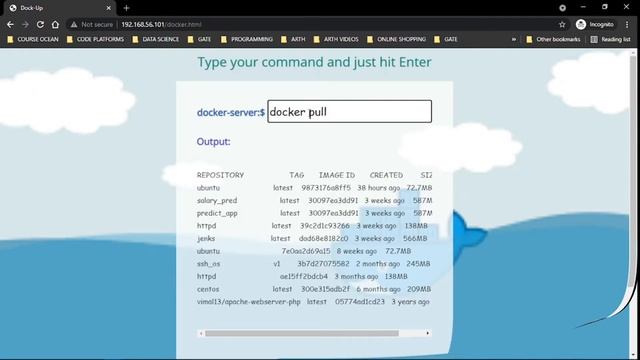The height and width of the screenshot is (360, 640).
Task: Open the browser home page icon
Action: 55,24
